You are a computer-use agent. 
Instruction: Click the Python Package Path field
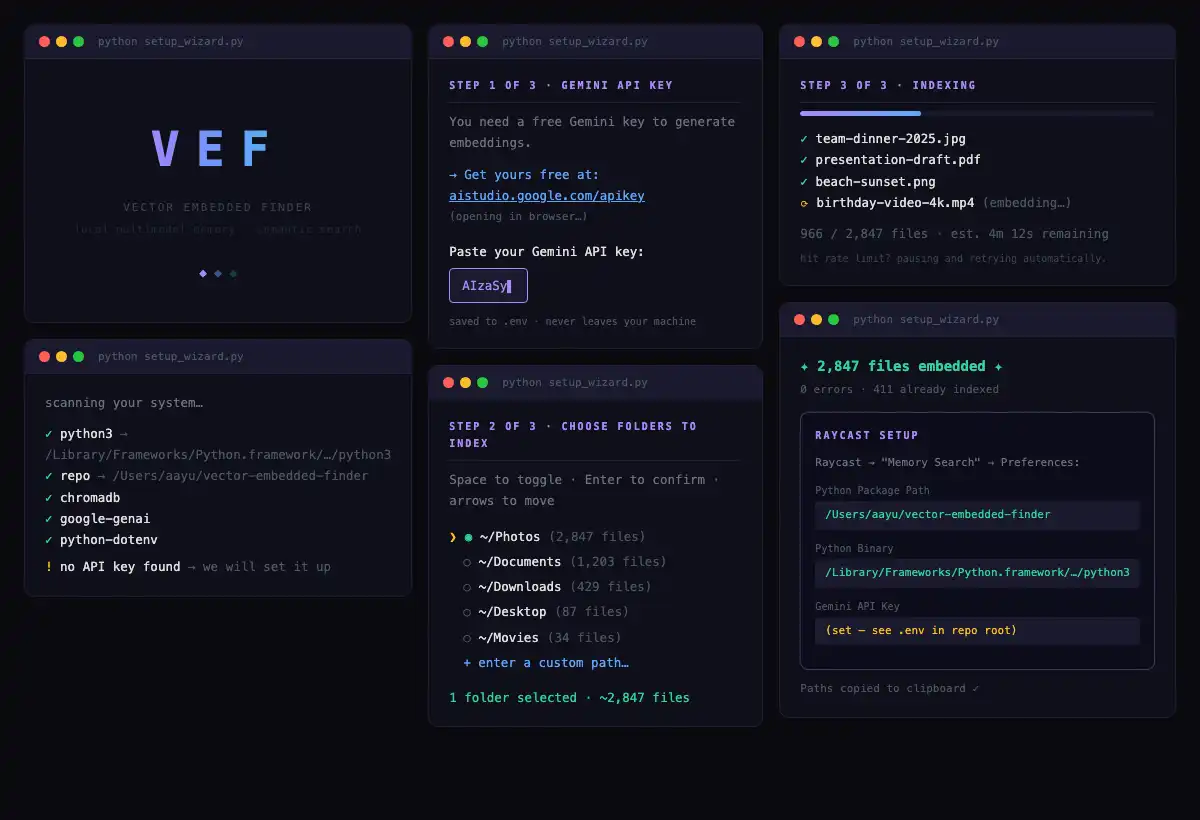(x=977, y=515)
